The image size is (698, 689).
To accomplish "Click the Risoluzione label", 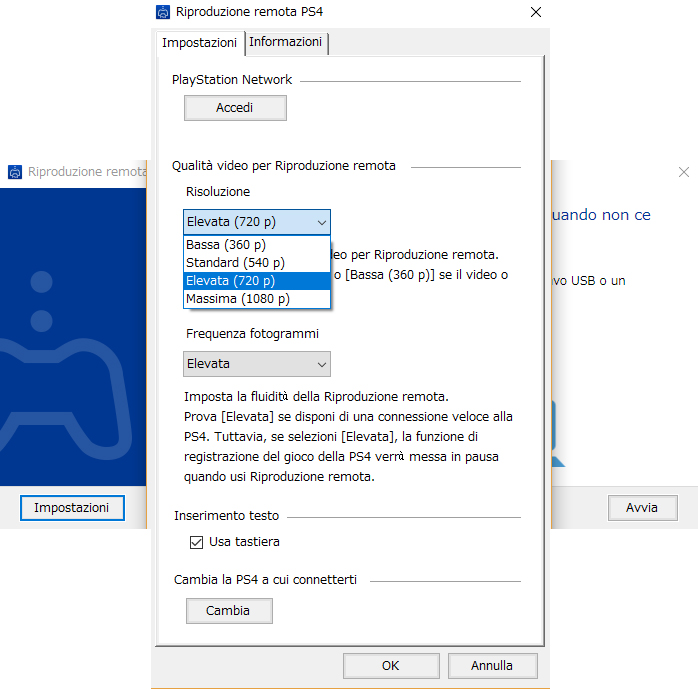I will [218, 192].
